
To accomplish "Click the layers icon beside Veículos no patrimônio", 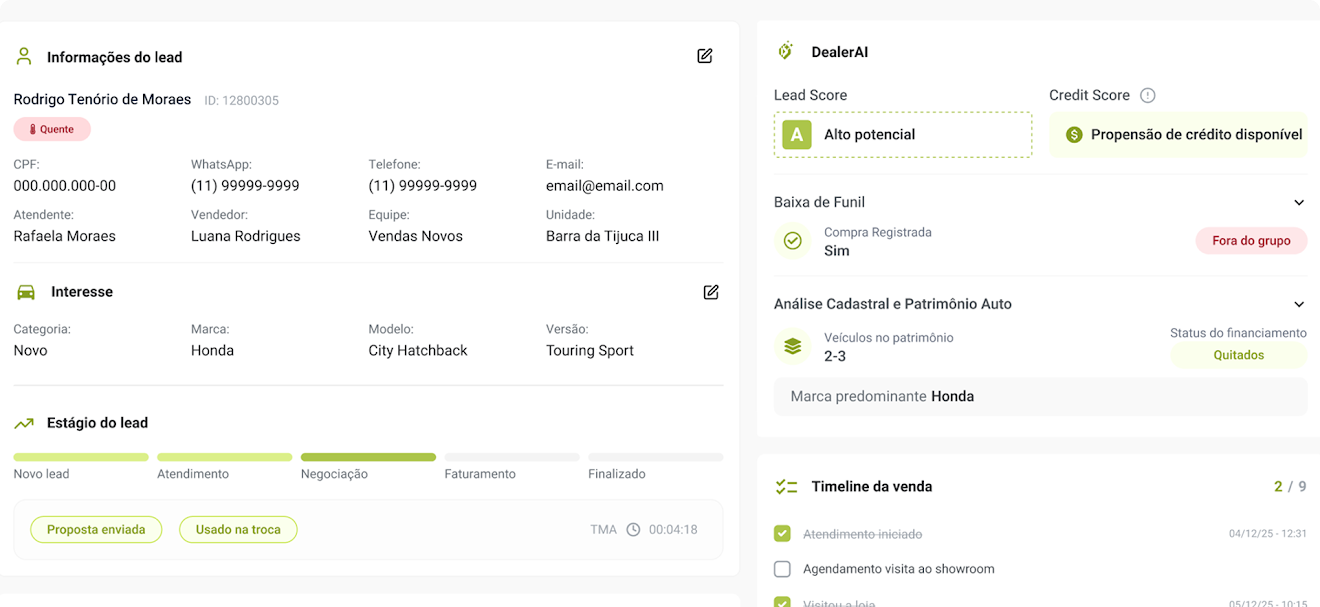I will pyautogui.click(x=793, y=346).
